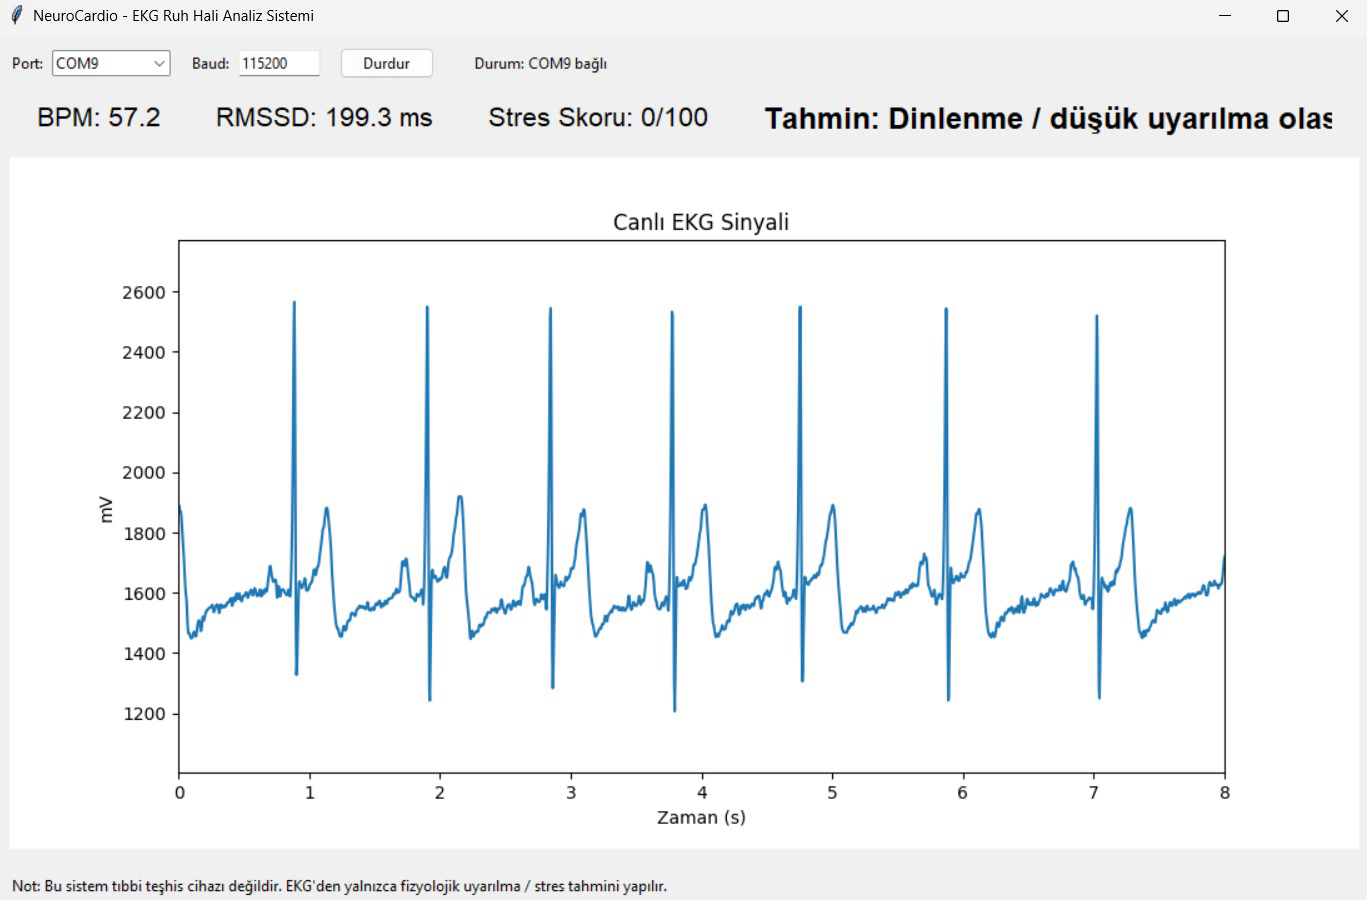The width and height of the screenshot is (1367, 900).
Task: Open the COM9 port dropdown
Action: 111,63
